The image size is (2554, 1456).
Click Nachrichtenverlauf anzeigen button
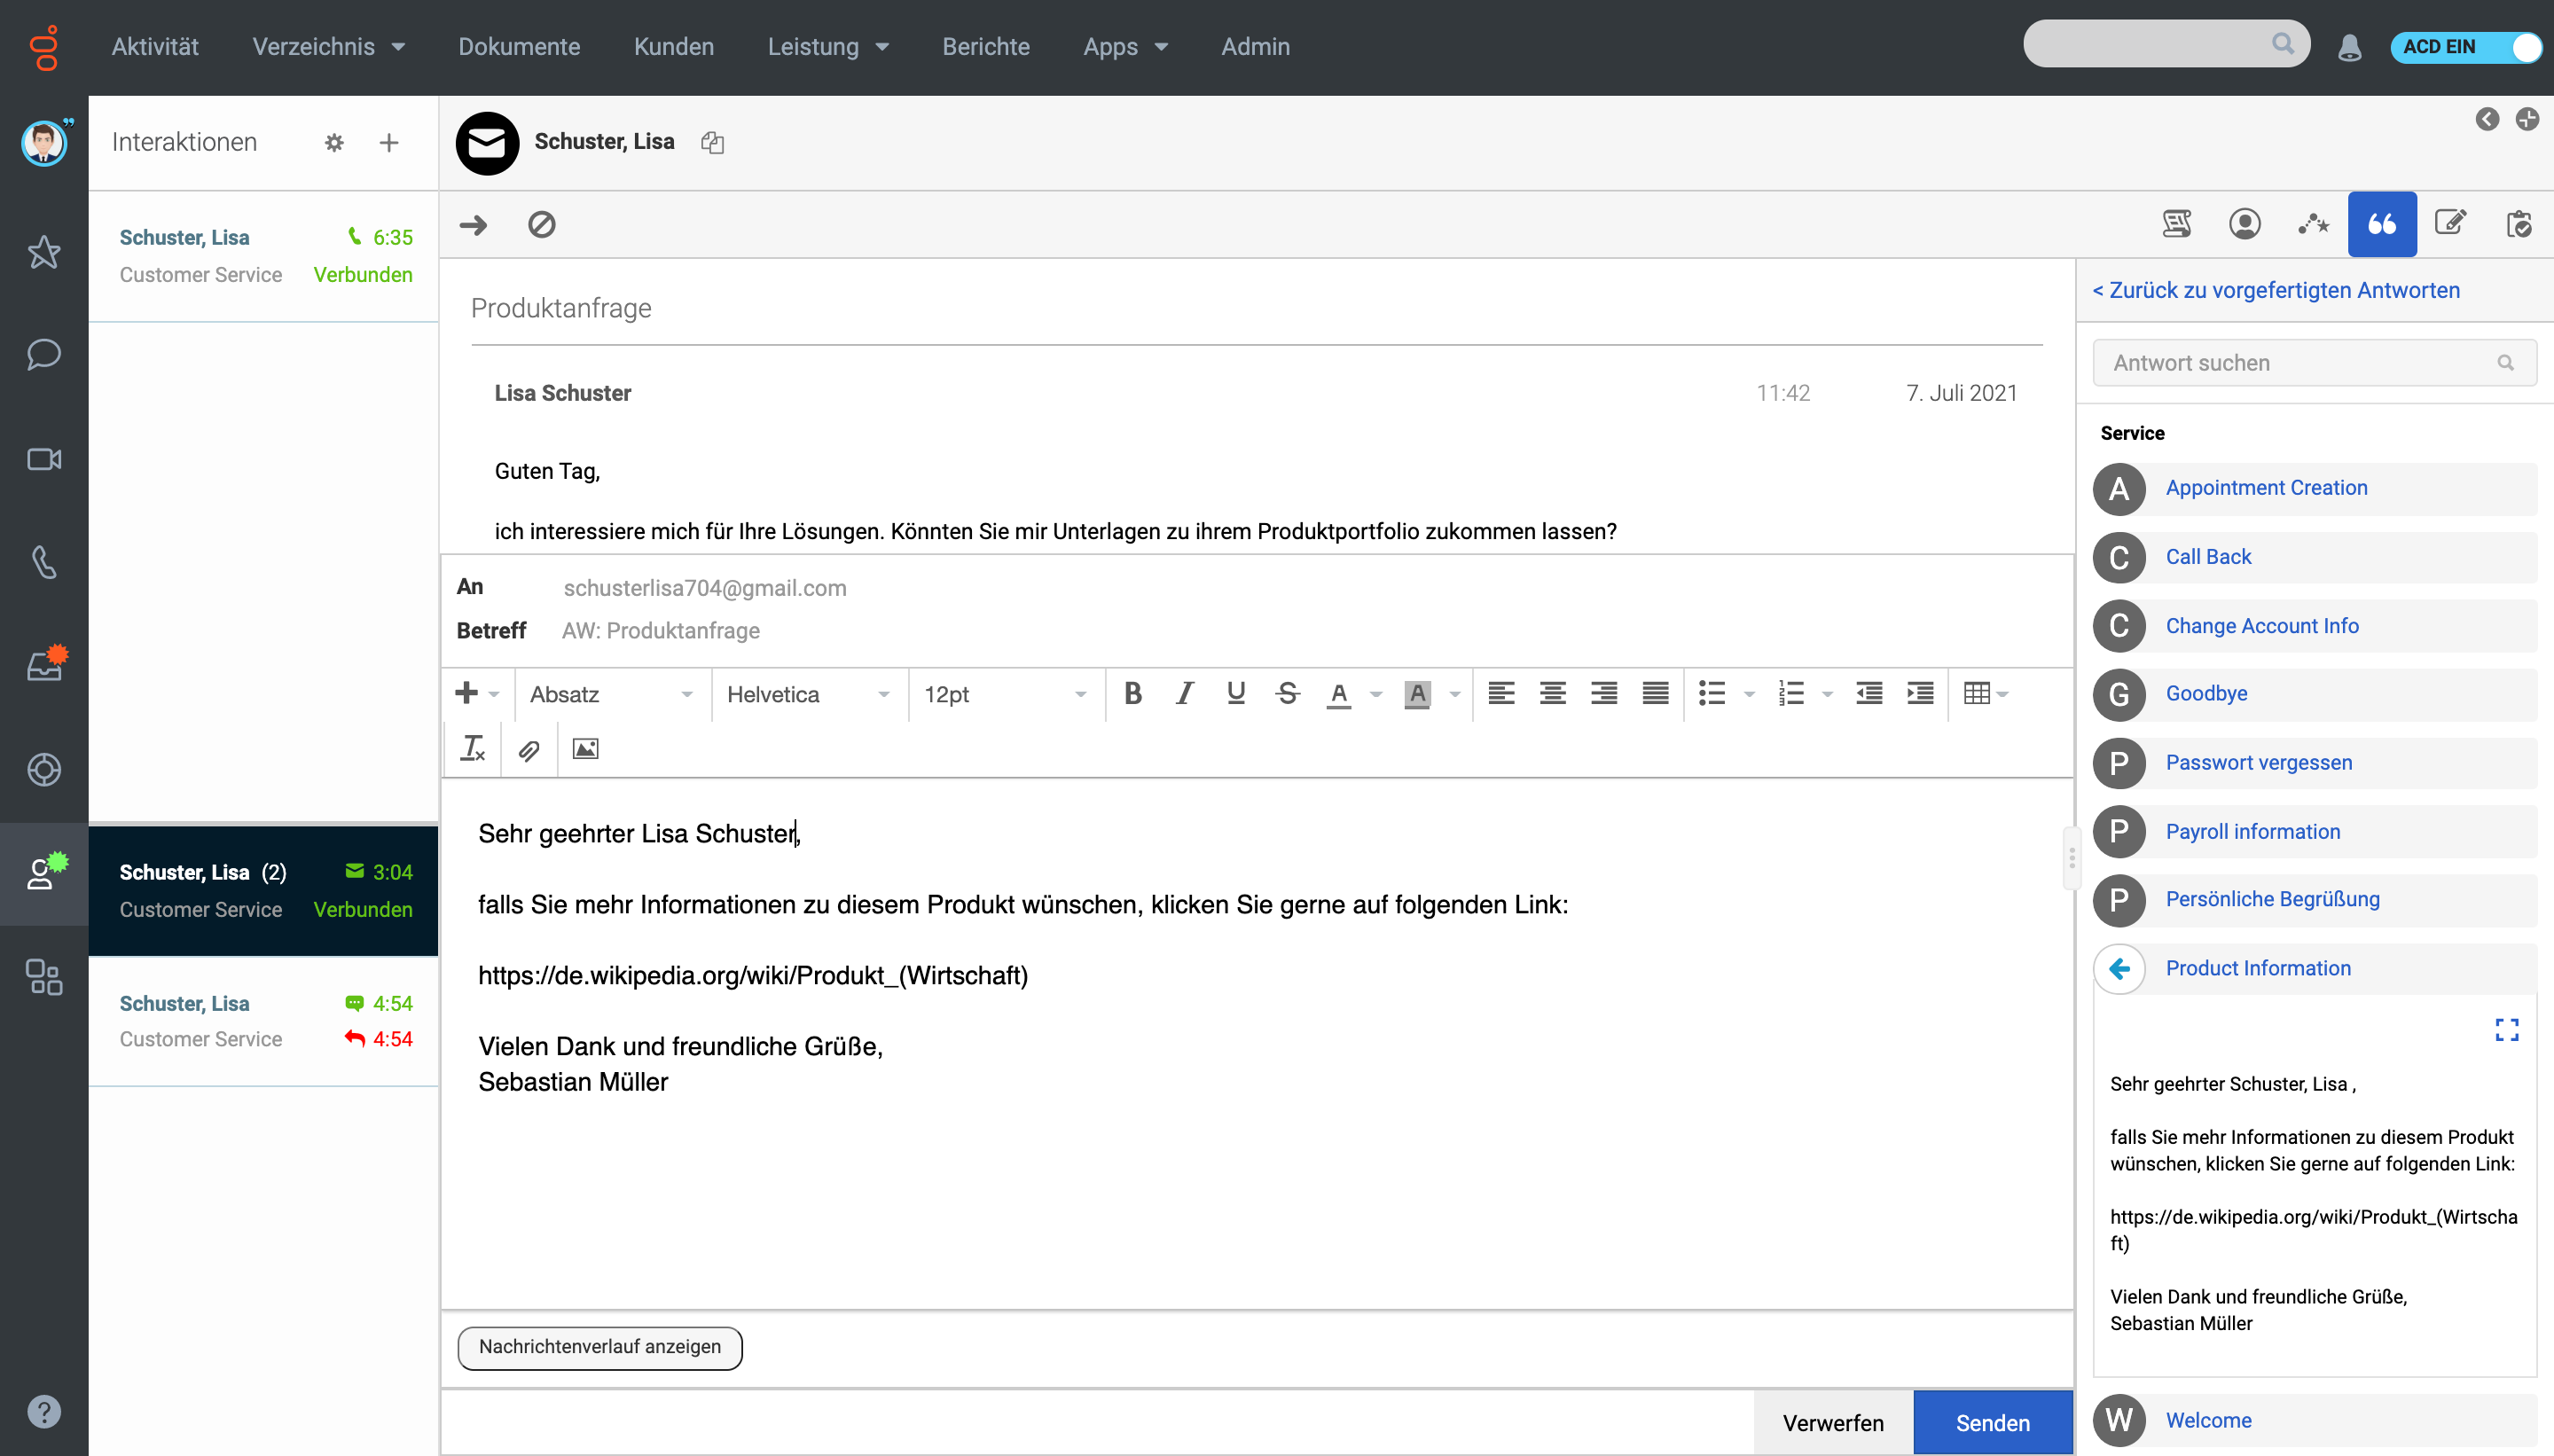click(599, 1347)
